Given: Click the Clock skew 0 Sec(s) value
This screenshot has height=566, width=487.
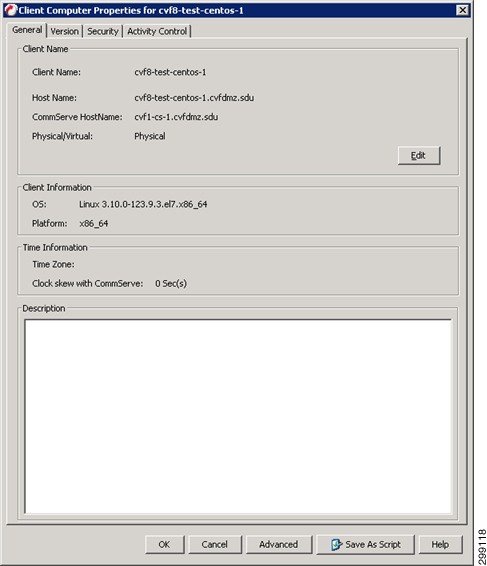Looking at the screenshot, I should click(x=171, y=284).
